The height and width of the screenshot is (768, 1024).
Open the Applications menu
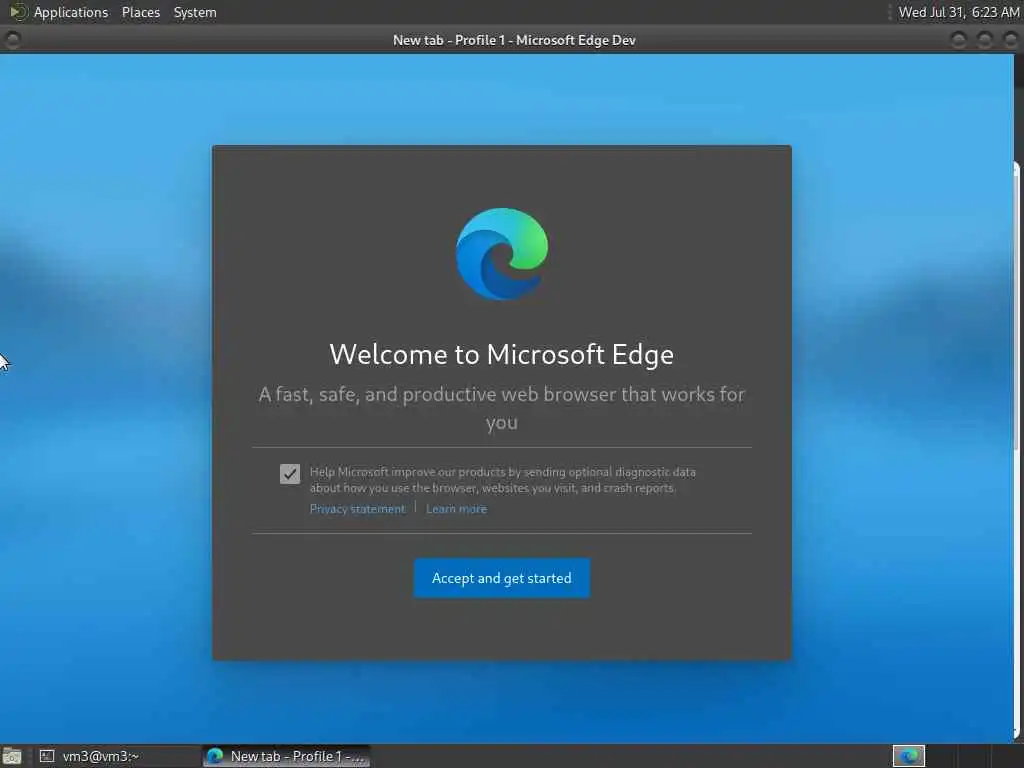coord(71,12)
